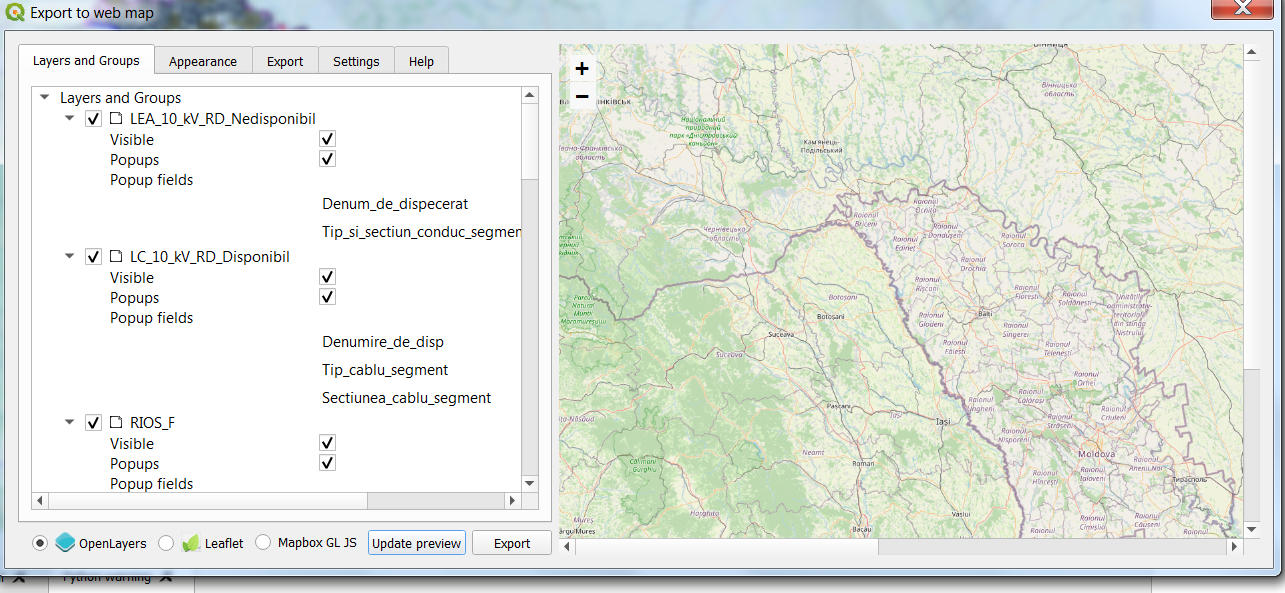Image resolution: width=1285 pixels, height=593 pixels.
Task: Click the layer icon beside LEA_10_kV_RD_Nedisponibil
Action: 116,119
